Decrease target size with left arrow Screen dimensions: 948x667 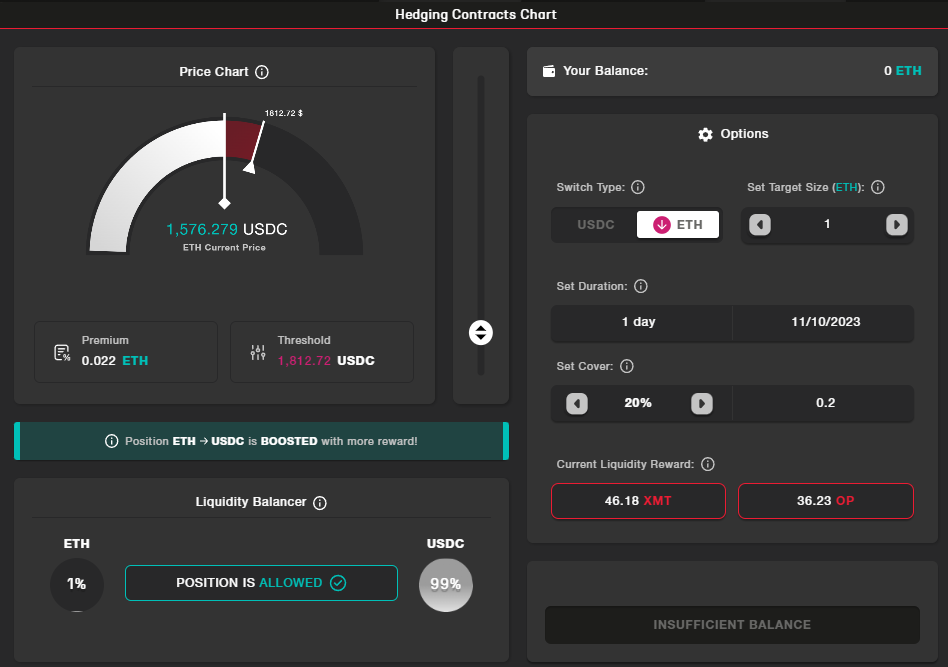pos(760,225)
